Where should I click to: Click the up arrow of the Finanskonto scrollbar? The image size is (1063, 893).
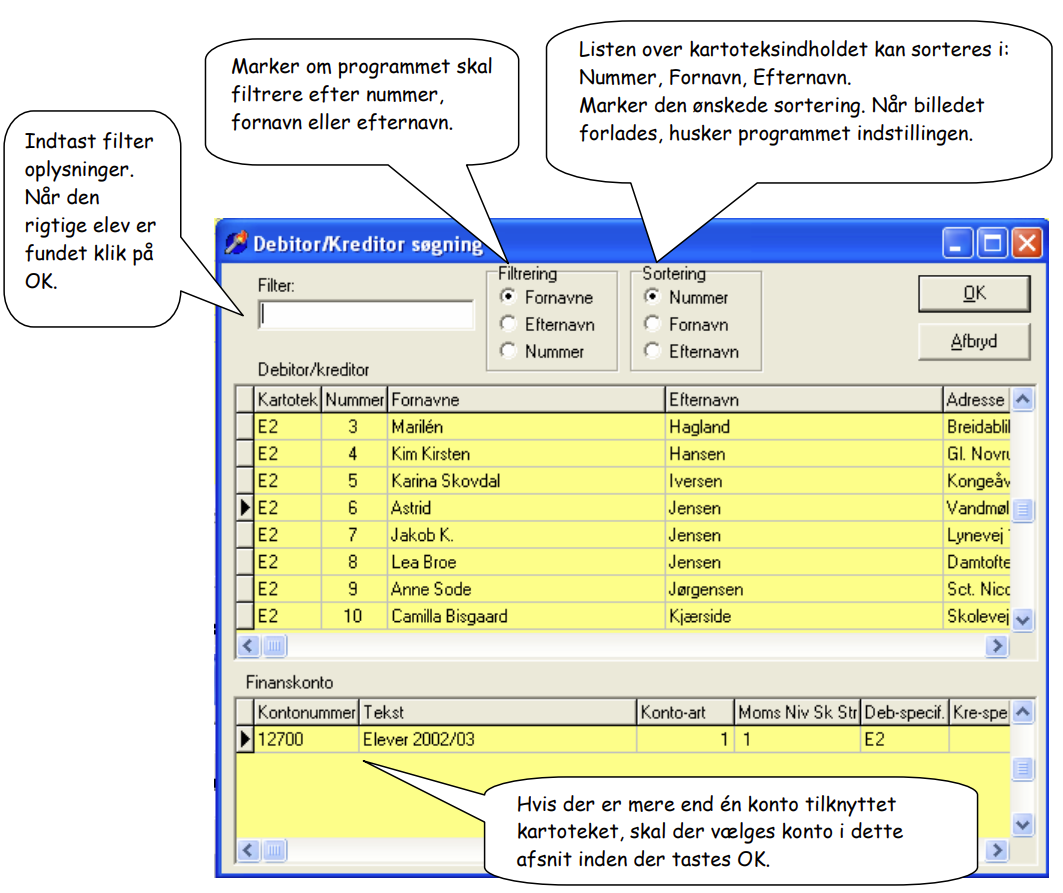point(1023,711)
